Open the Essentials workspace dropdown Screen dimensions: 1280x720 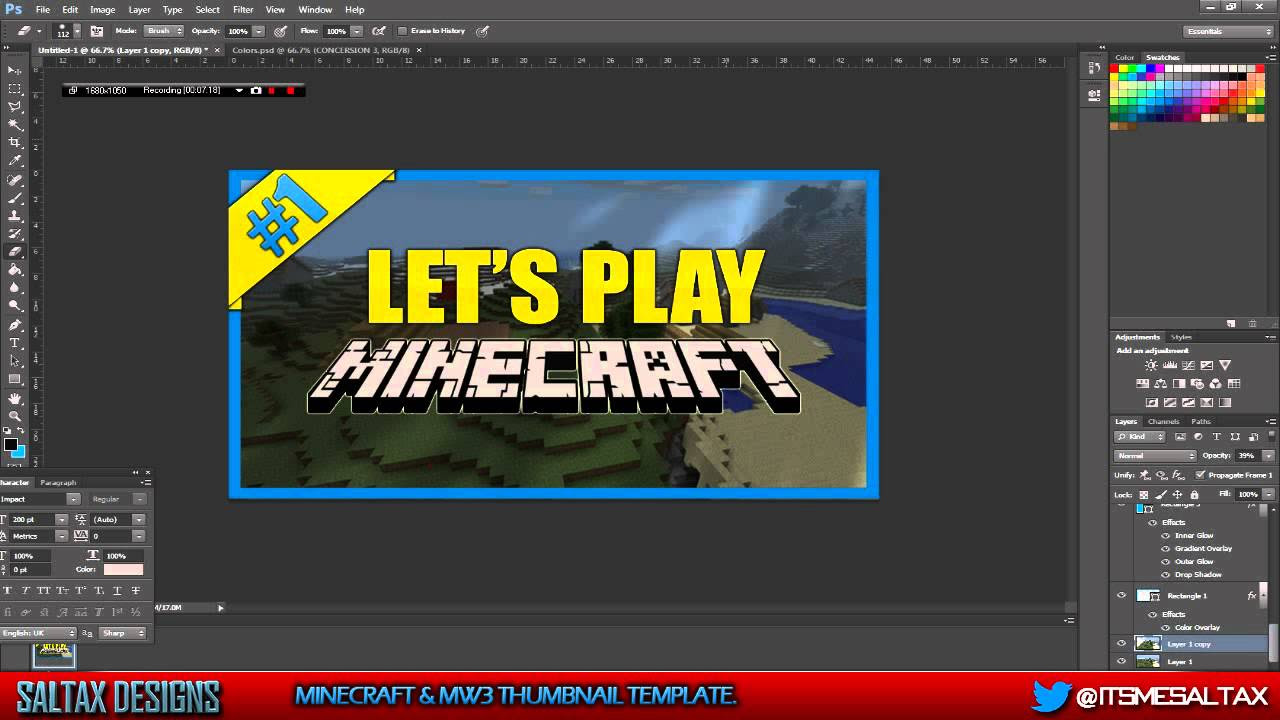[1228, 31]
